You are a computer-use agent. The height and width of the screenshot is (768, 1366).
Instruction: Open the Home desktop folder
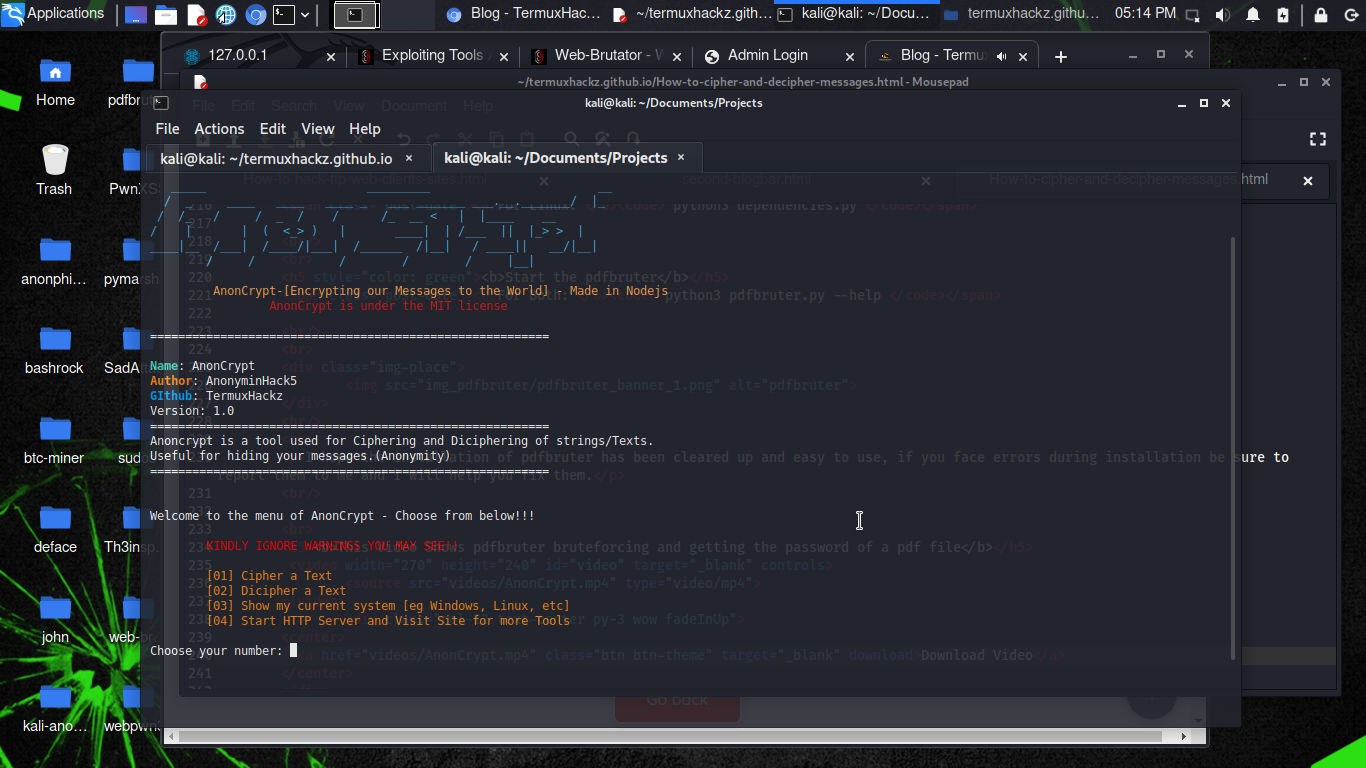point(55,82)
